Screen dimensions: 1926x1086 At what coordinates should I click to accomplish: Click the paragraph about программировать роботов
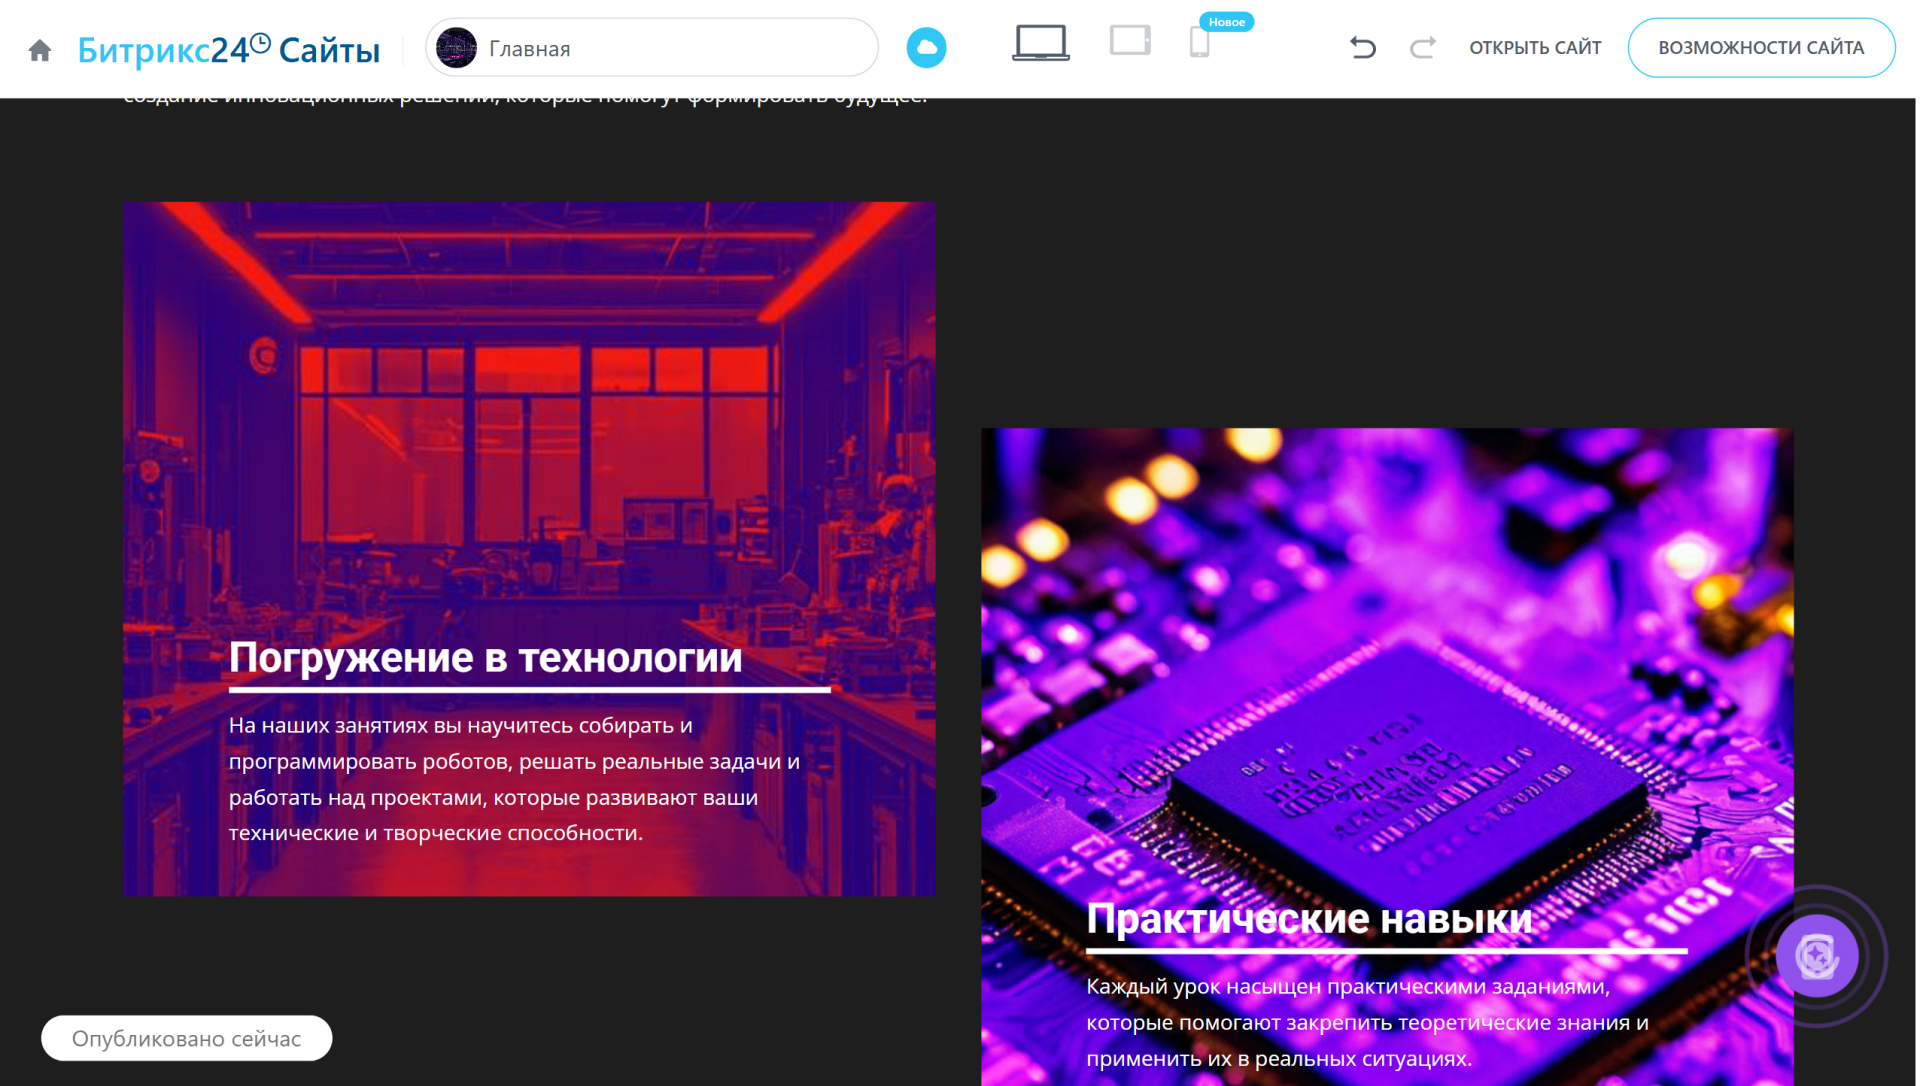(x=514, y=779)
